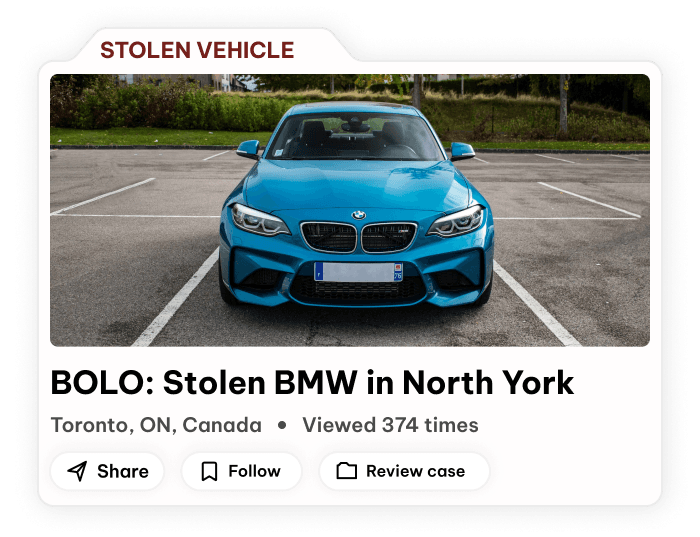Click the blurred front license plate

(x=358, y=272)
